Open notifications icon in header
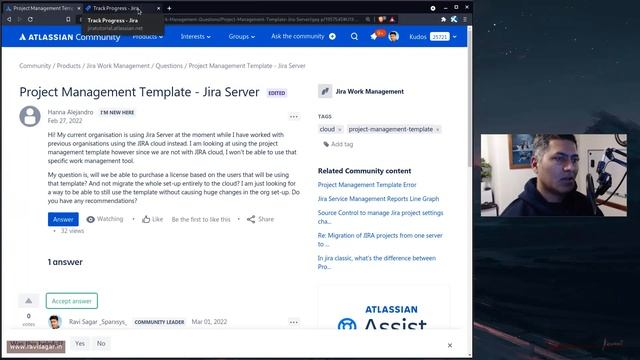 pyautogui.click(x=374, y=36)
